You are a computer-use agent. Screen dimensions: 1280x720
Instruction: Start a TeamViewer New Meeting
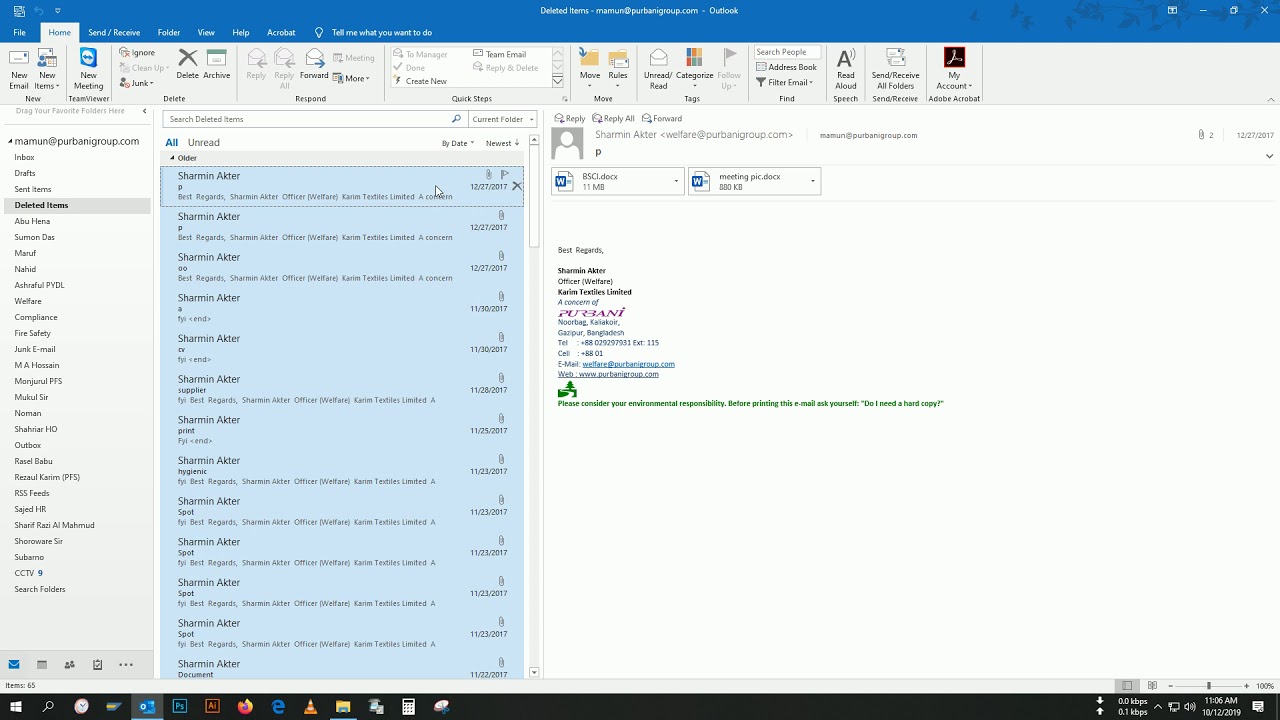tap(88, 68)
